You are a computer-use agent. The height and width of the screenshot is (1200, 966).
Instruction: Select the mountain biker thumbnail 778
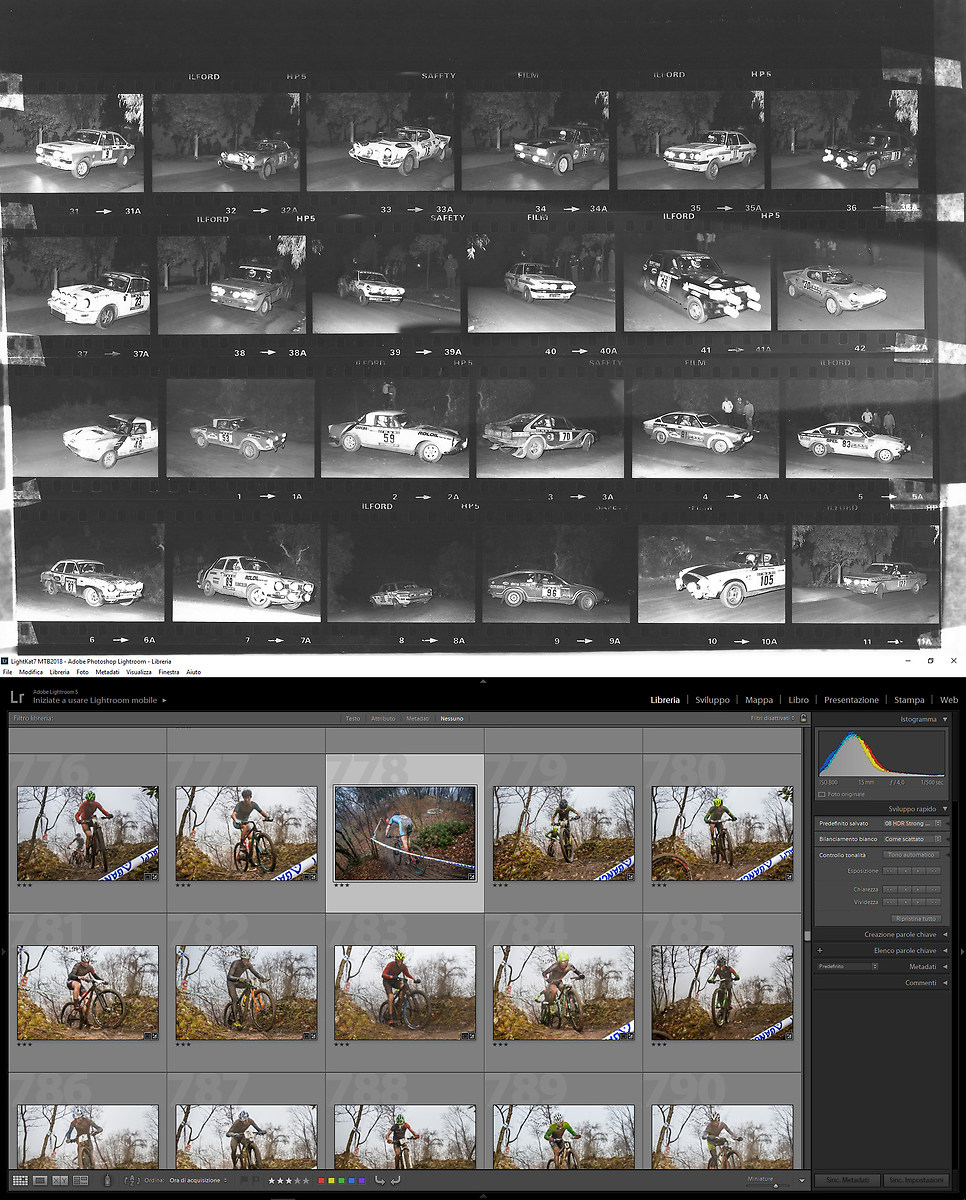[x=405, y=832]
